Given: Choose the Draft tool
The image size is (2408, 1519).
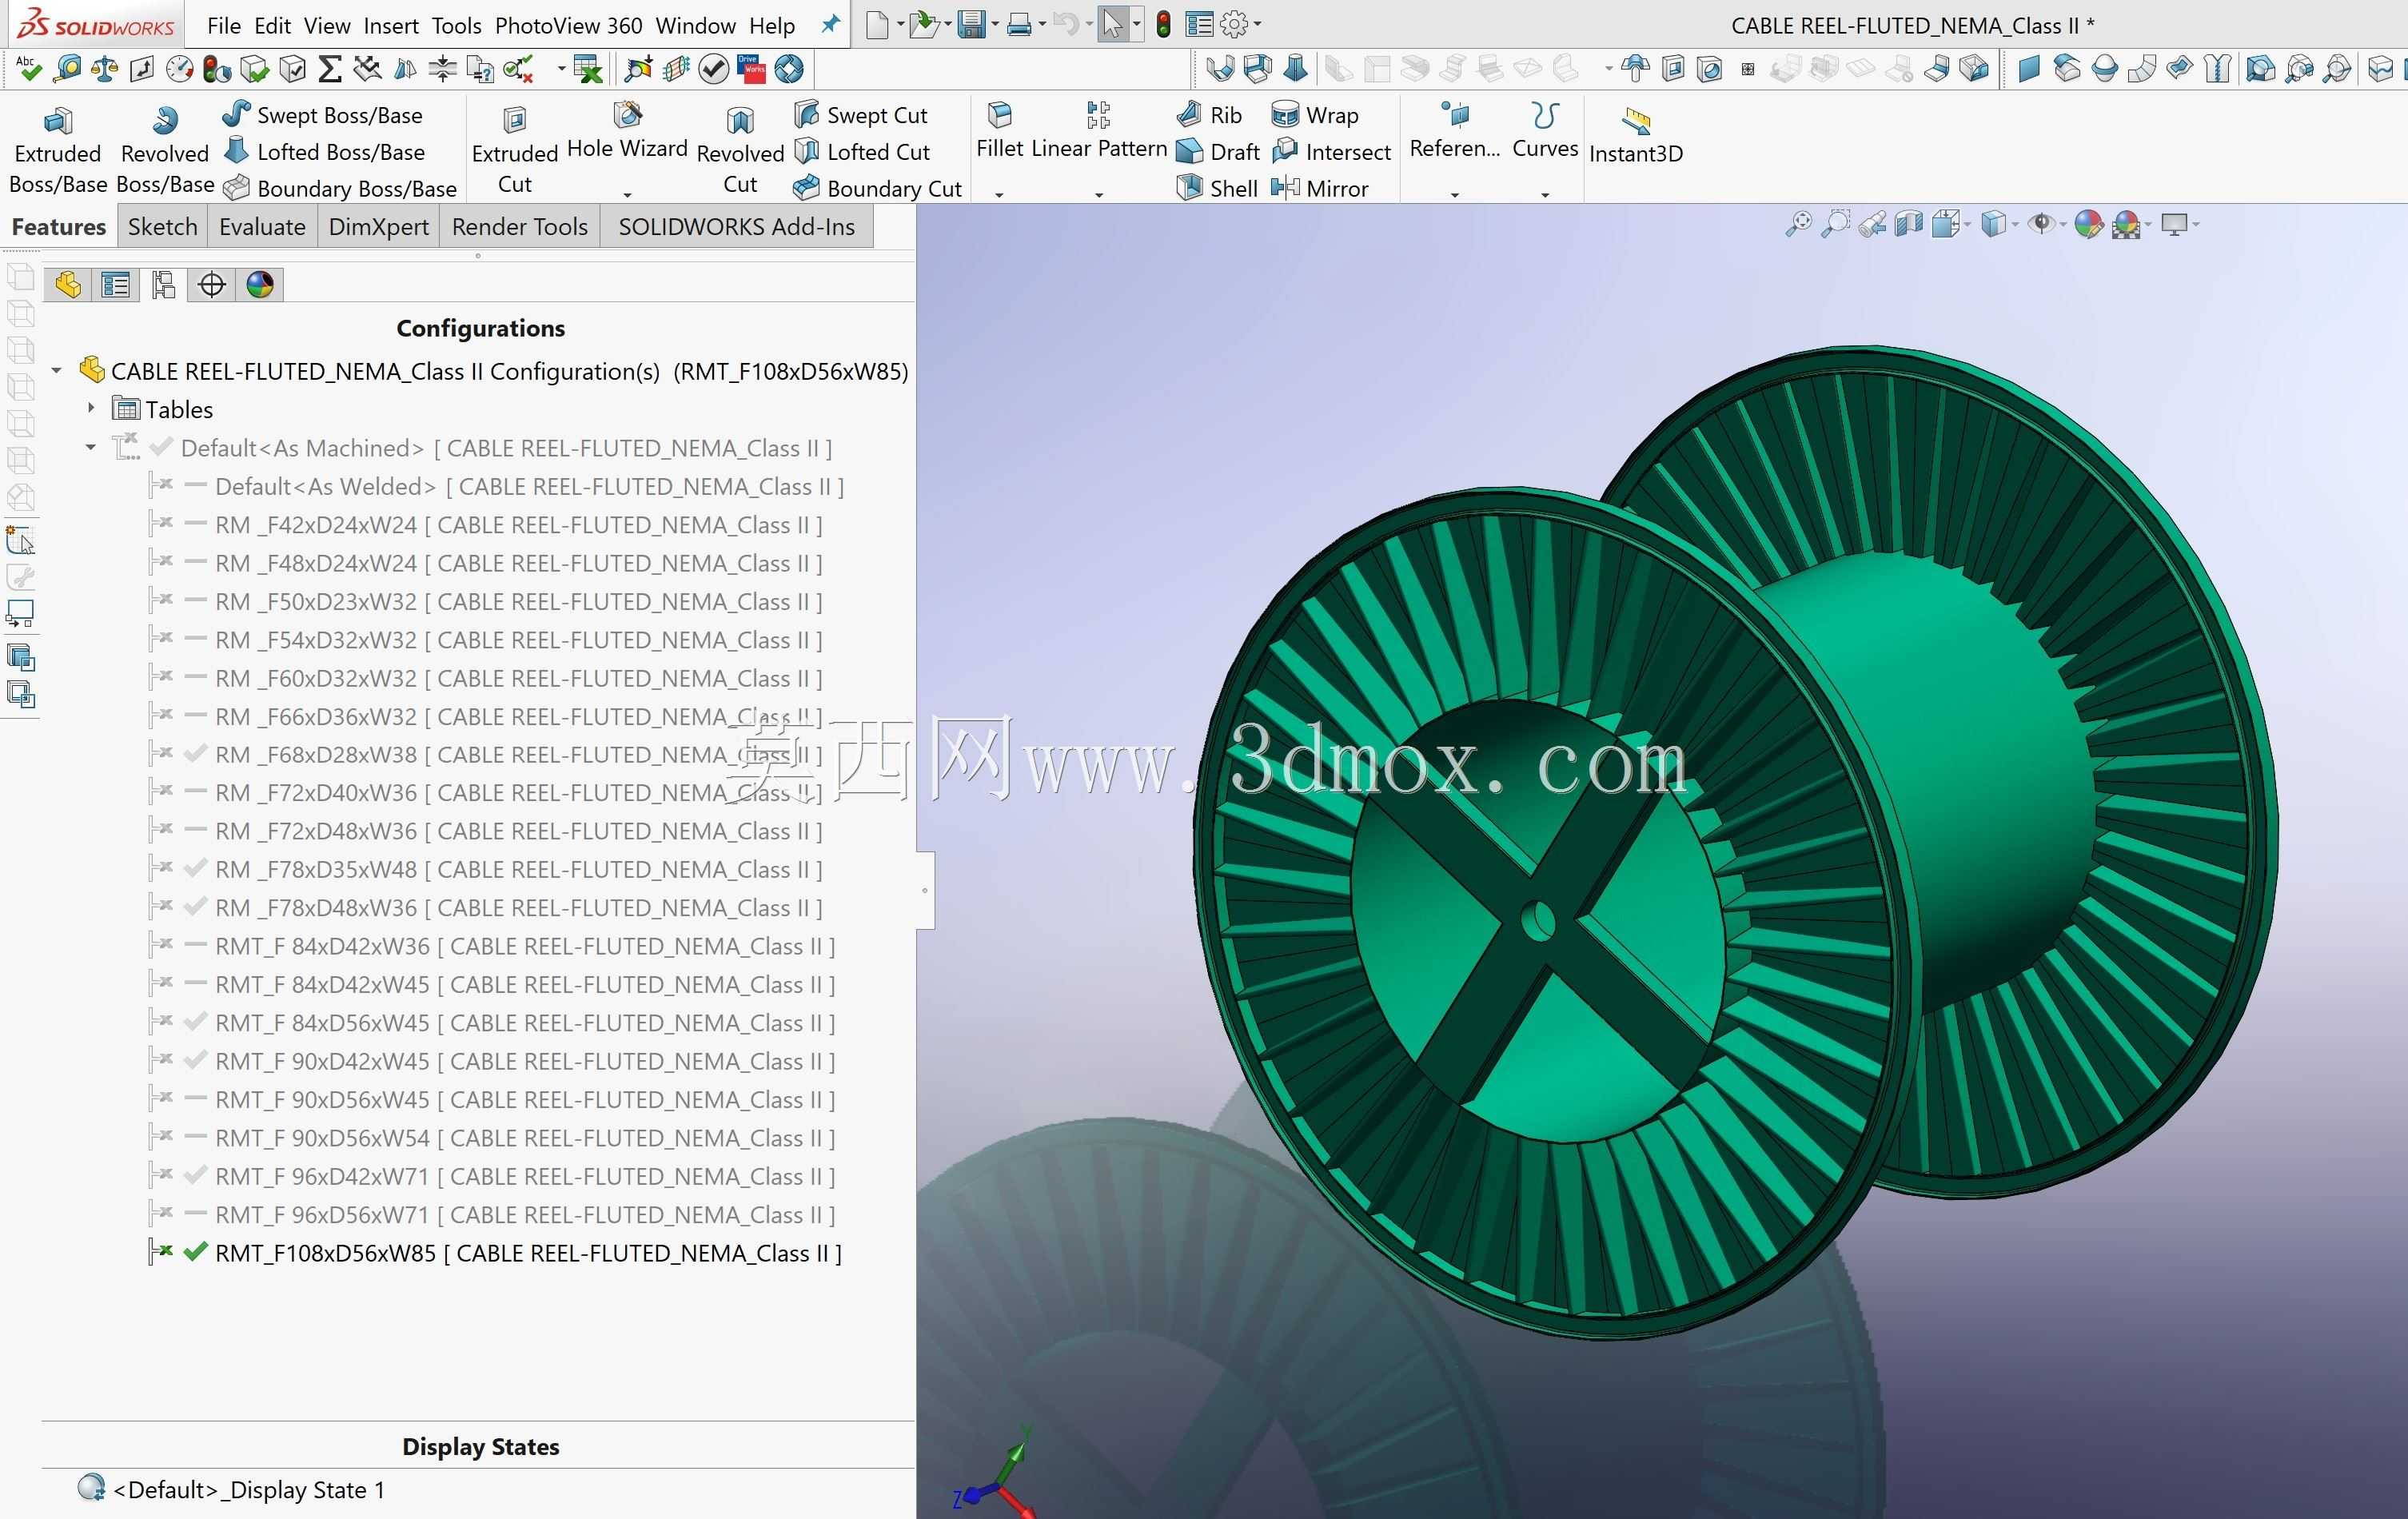Looking at the screenshot, I should 1218,152.
